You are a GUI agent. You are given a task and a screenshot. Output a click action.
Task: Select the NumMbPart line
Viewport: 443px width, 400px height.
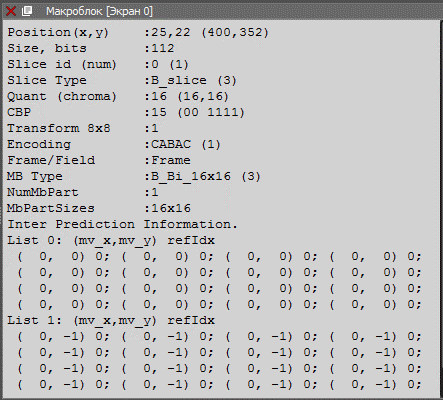(83, 192)
